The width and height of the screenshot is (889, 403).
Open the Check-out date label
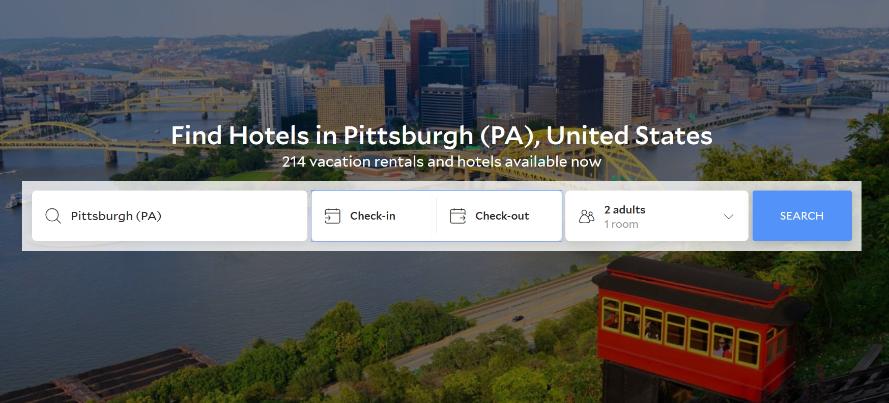tap(502, 216)
